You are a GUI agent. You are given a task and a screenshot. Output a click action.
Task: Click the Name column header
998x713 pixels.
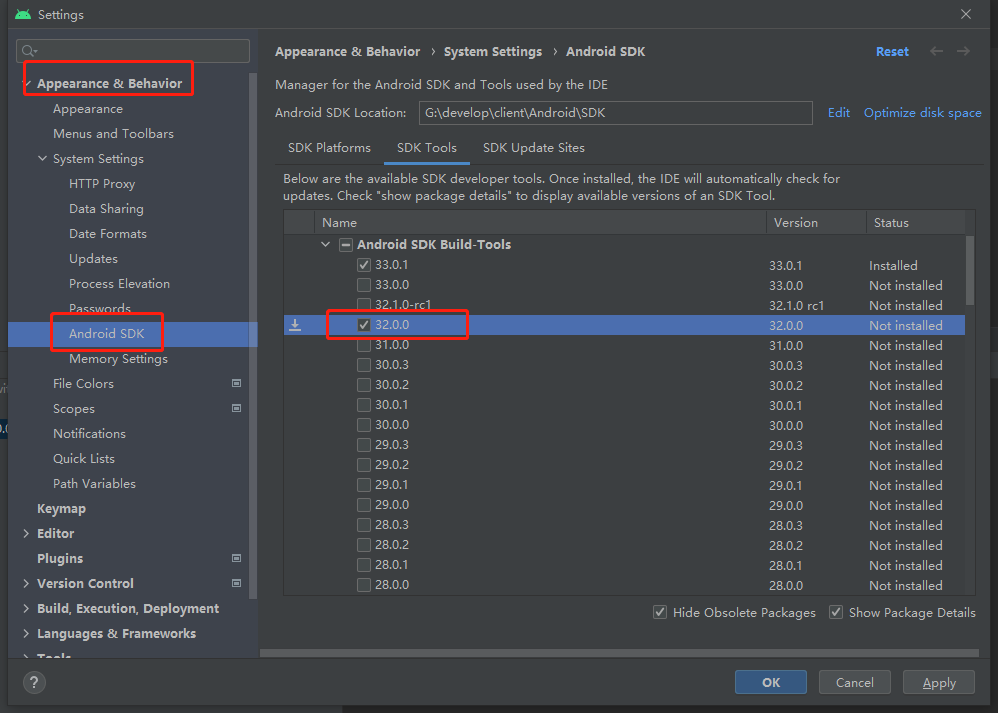(x=540, y=223)
